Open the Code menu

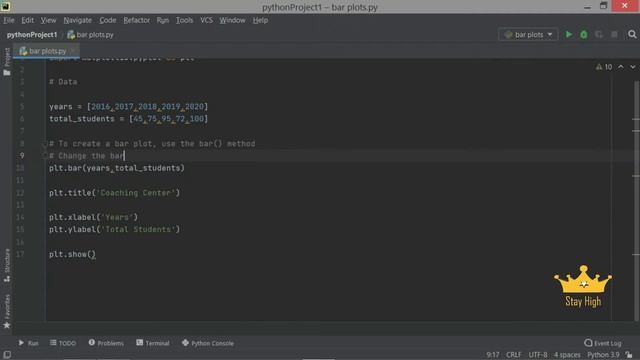pyautogui.click(x=108, y=20)
